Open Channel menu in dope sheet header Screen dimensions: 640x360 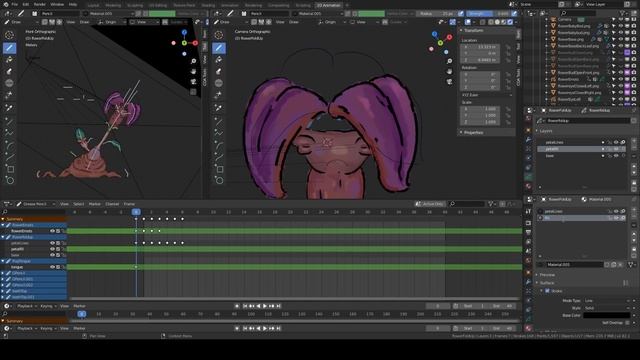(x=112, y=204)
